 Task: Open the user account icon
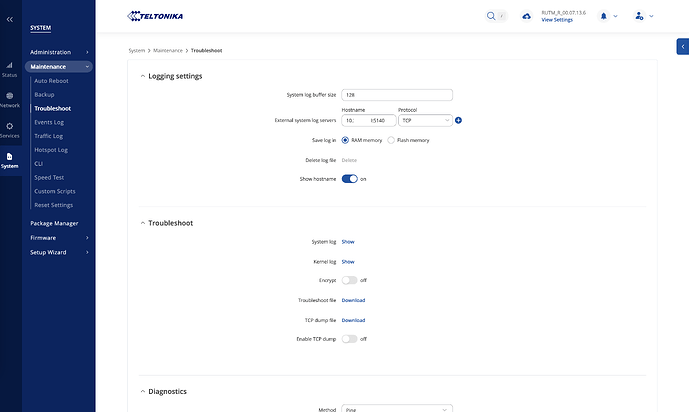pos(639,16)
